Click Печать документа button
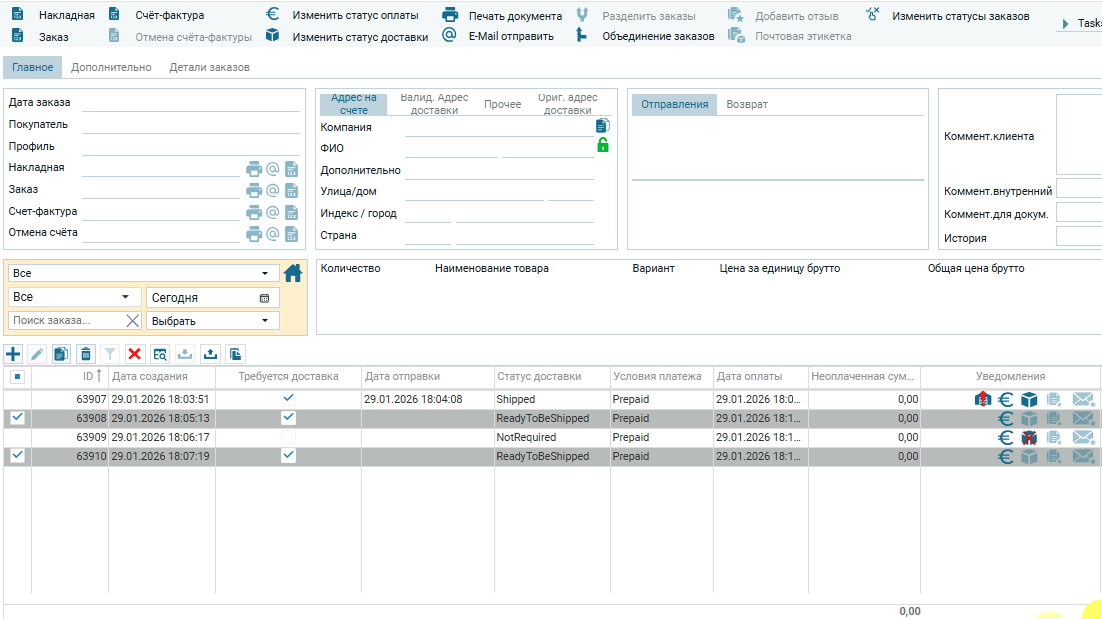Image resolution: width=1102 pixels, height=619 pixels. point(515,16)
